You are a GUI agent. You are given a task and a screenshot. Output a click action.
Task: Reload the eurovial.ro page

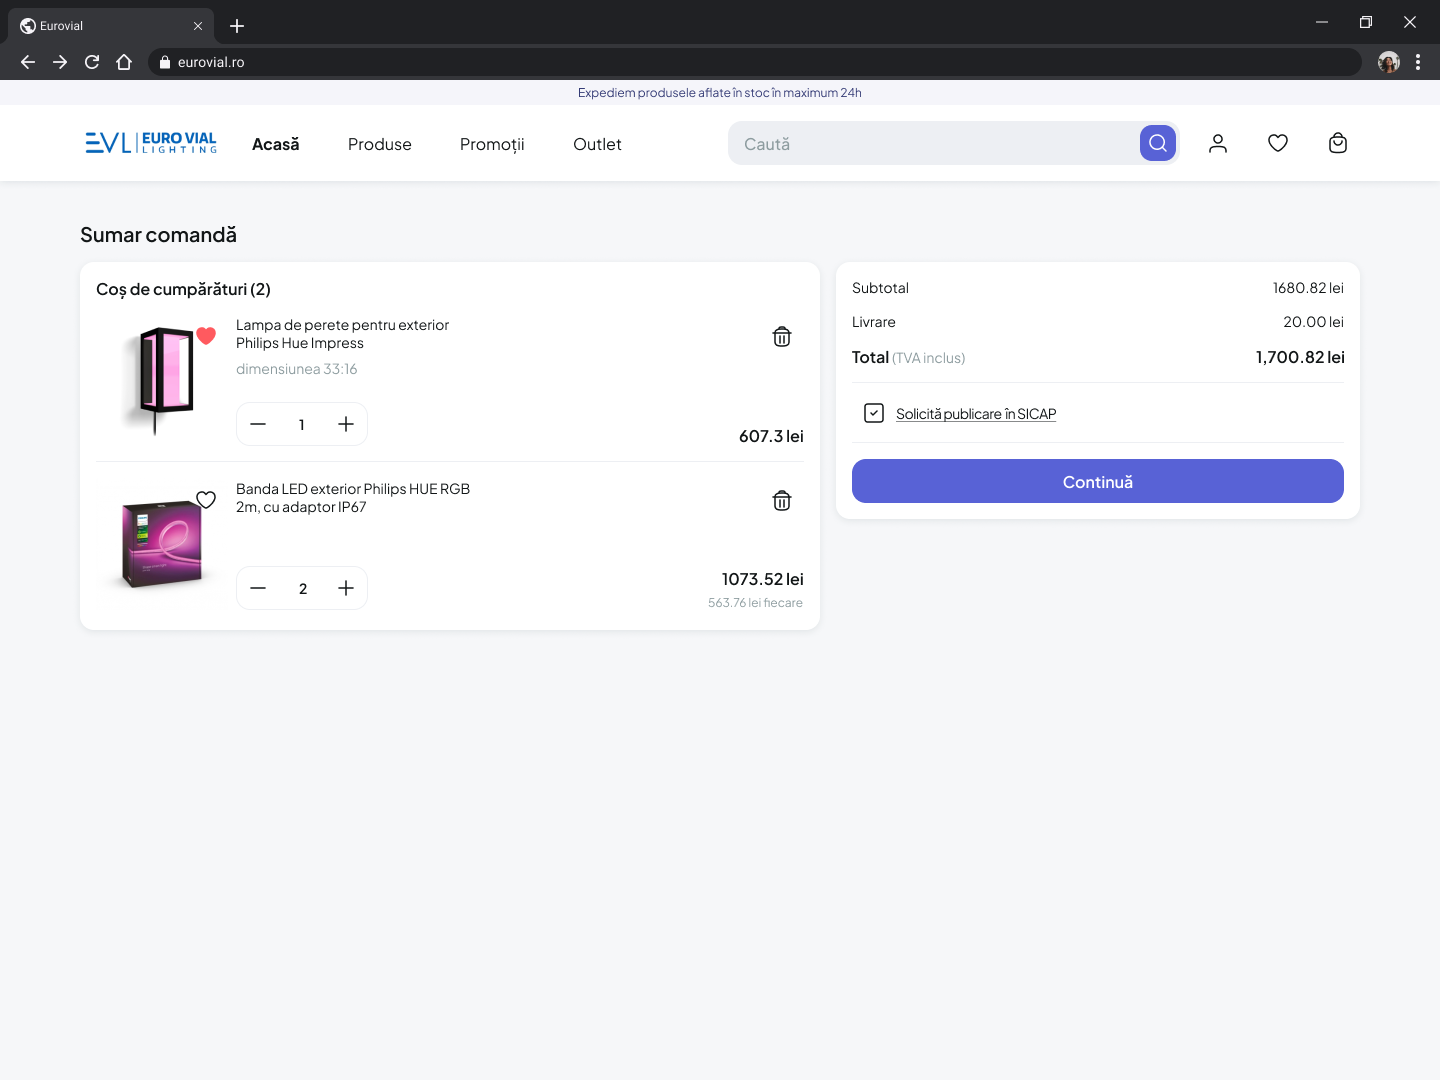(92, 62)
